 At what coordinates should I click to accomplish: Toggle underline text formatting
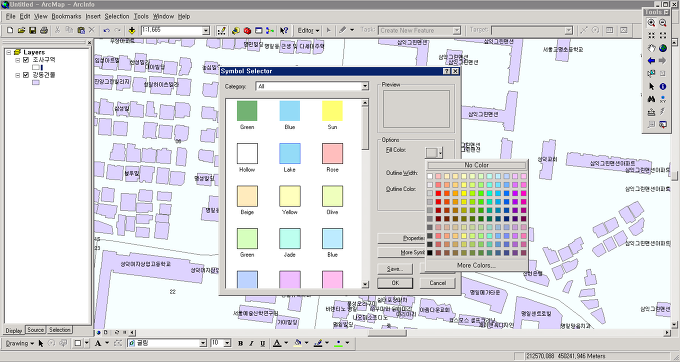tap(262, 343)
